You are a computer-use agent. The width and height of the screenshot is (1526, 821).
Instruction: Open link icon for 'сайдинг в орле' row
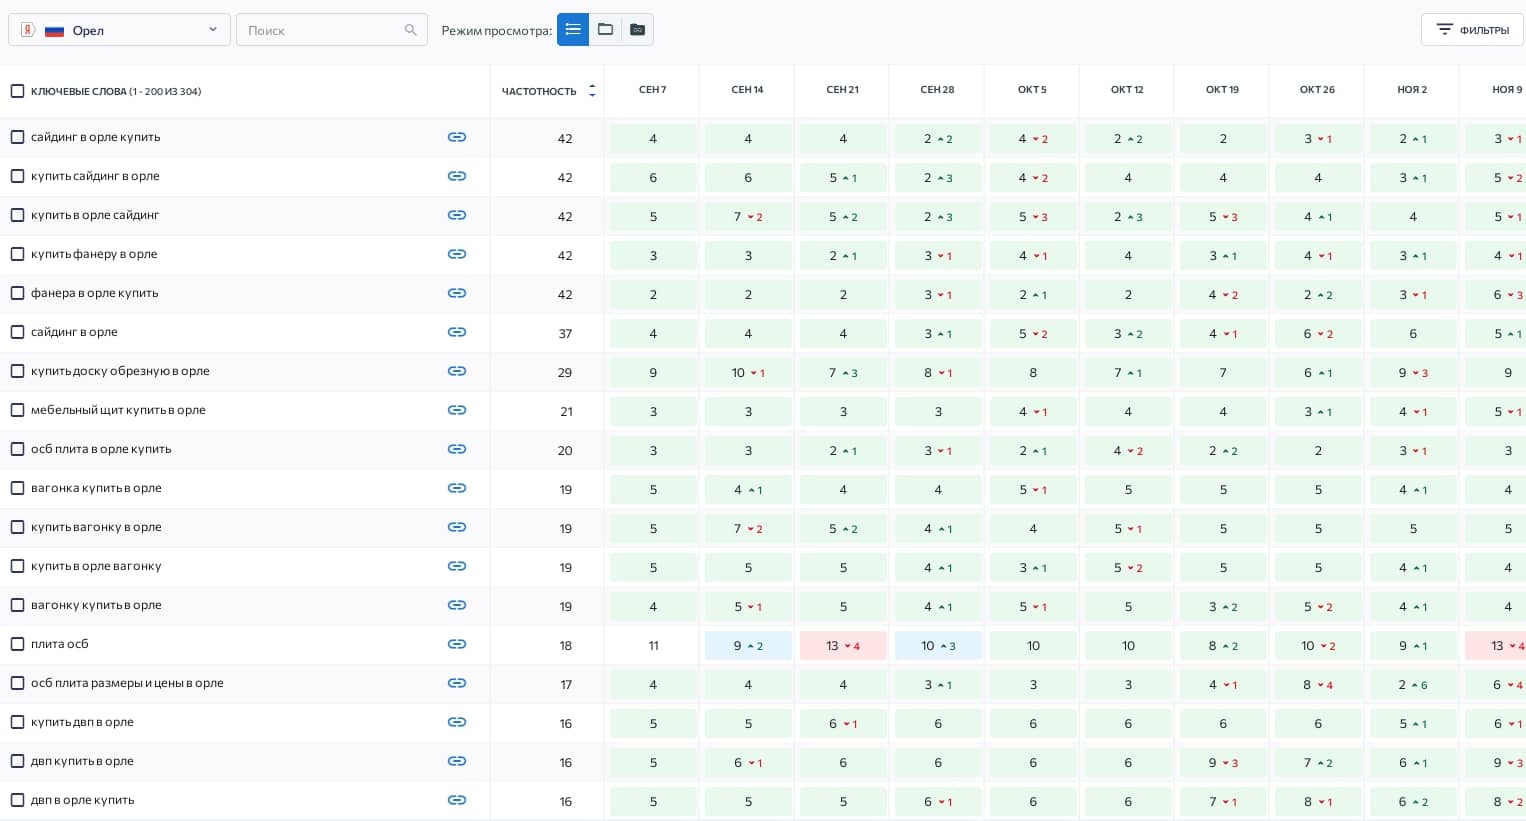click(457, 332)
